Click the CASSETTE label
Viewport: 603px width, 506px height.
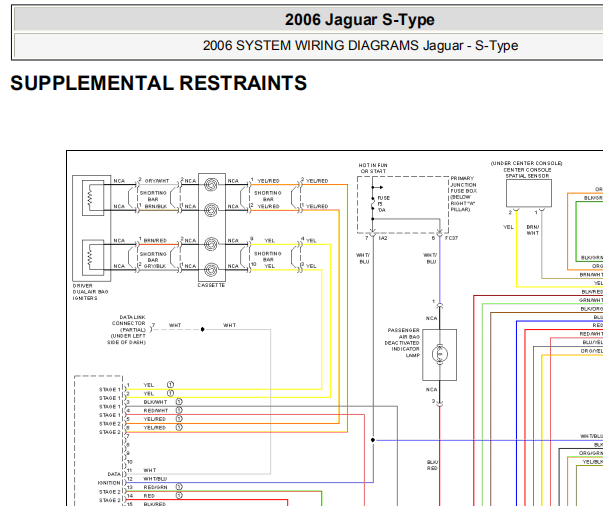point(211,285)
